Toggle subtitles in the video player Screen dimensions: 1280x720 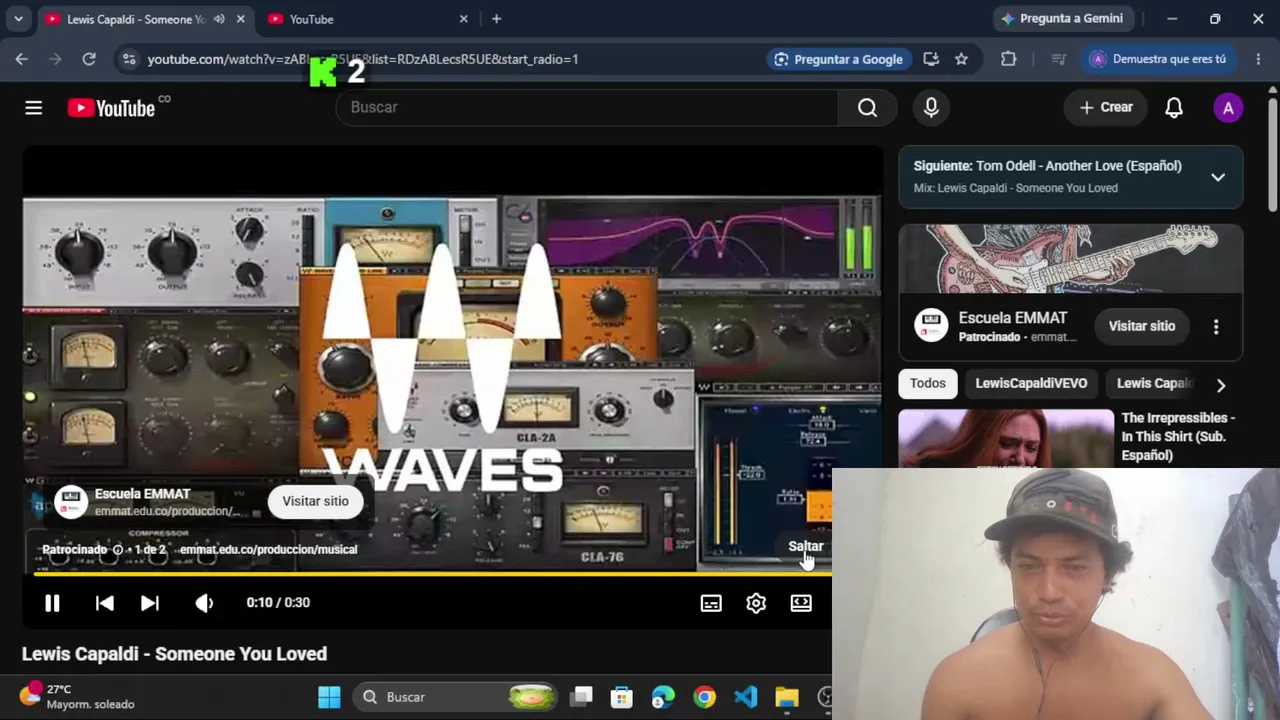(711, 603)
